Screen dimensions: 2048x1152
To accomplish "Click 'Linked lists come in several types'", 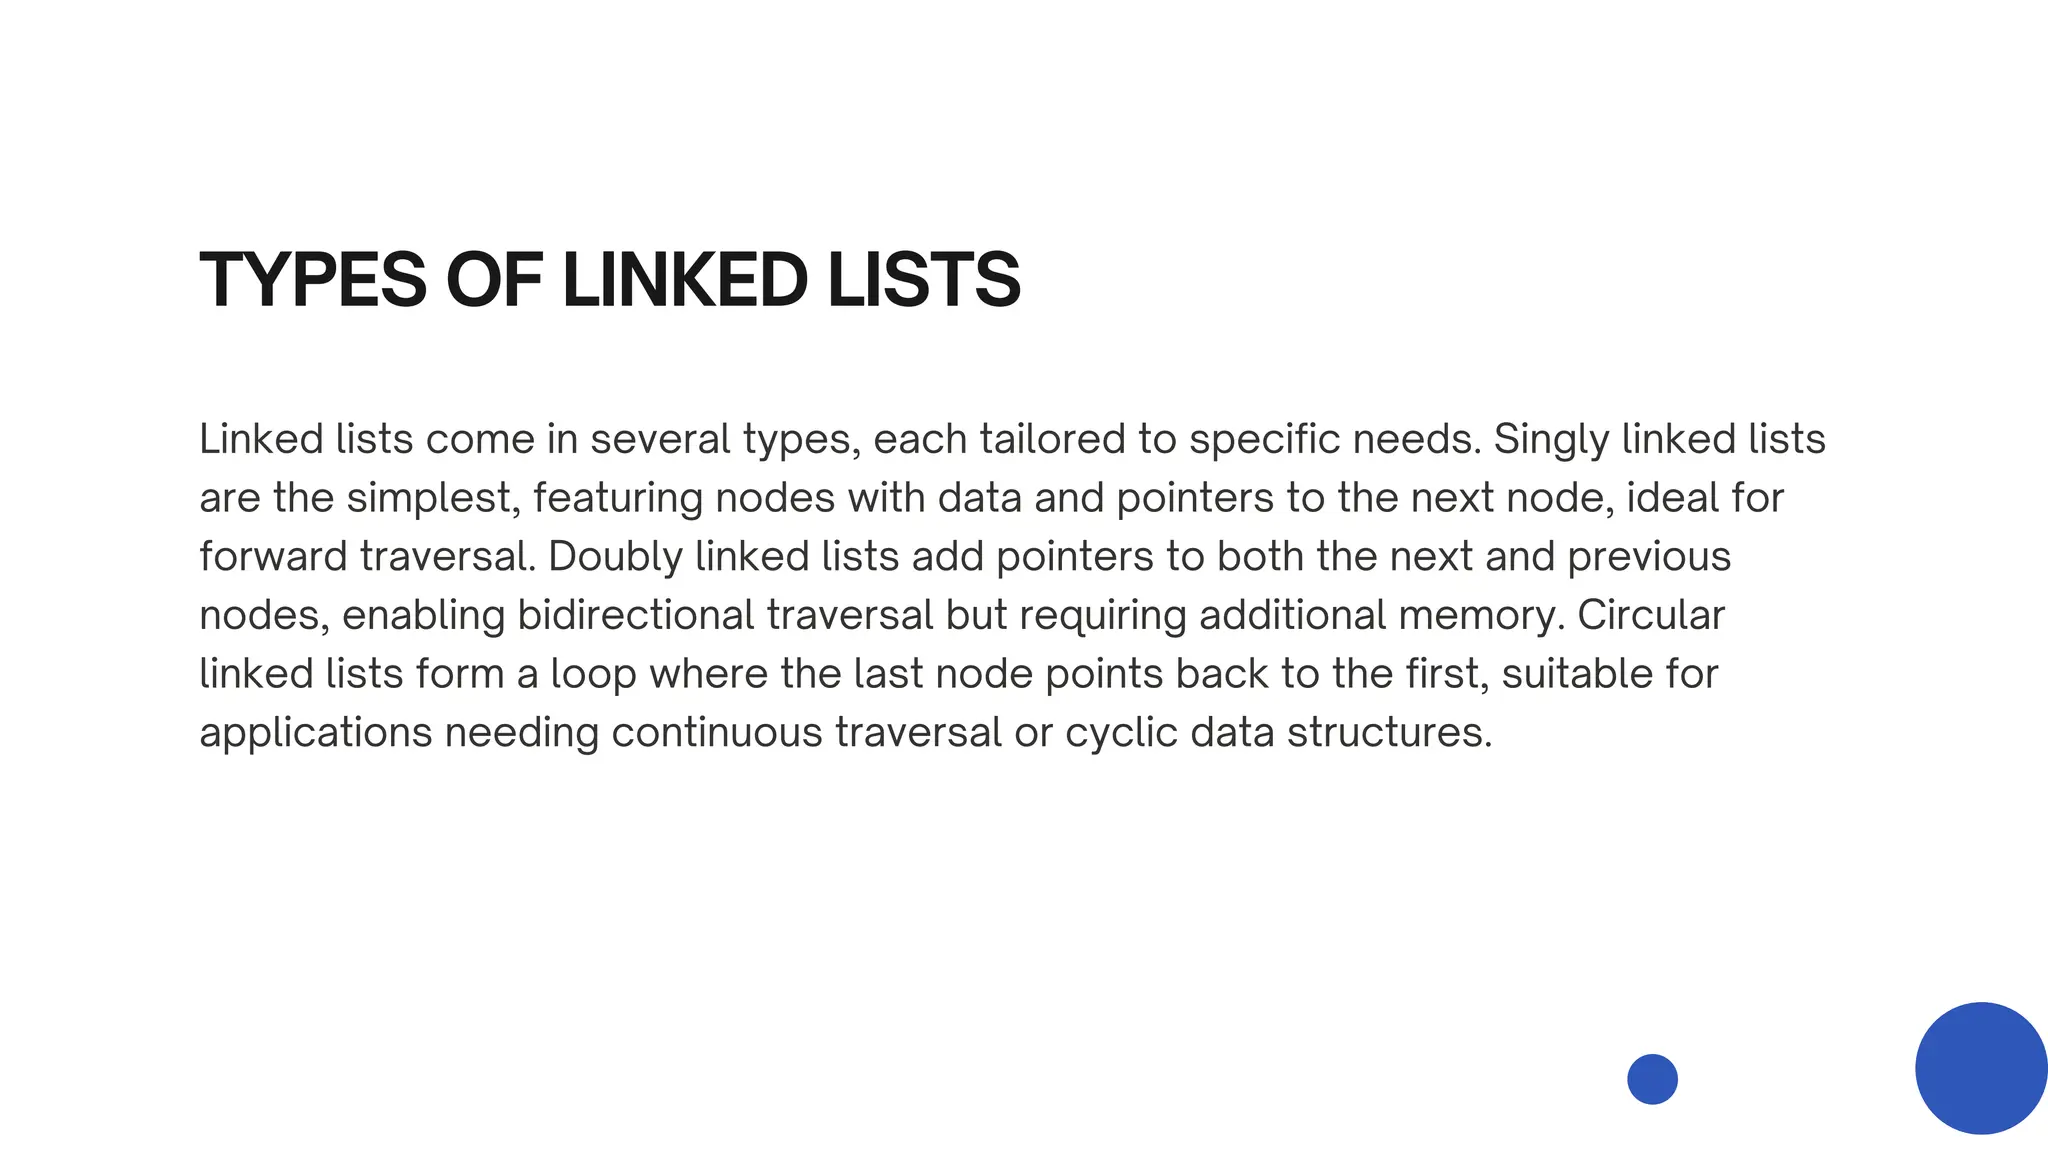I will pos(524,440).
